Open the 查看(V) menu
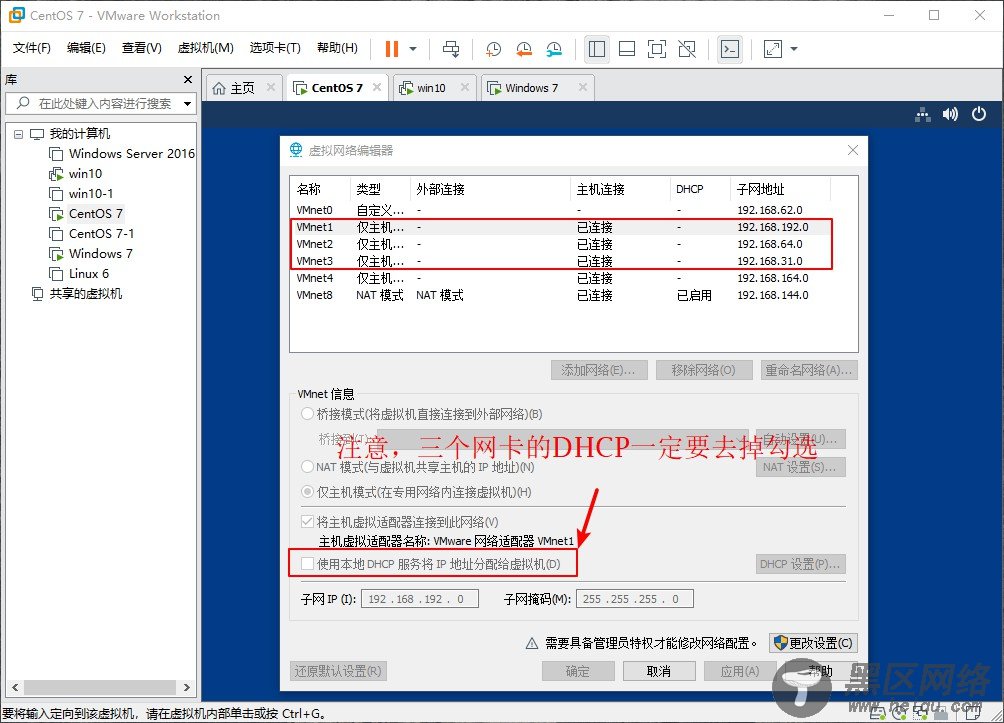1004x723 pixels. point(142,48)
